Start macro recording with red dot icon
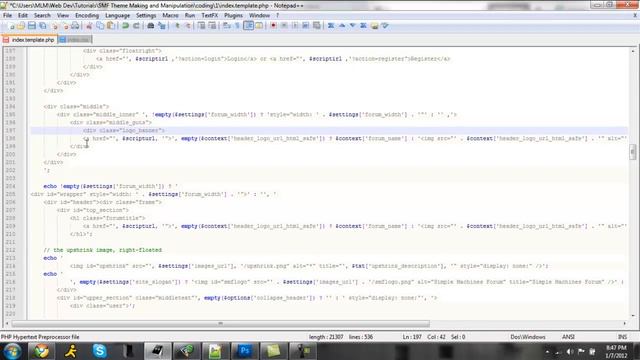 (x=273, y=26)
